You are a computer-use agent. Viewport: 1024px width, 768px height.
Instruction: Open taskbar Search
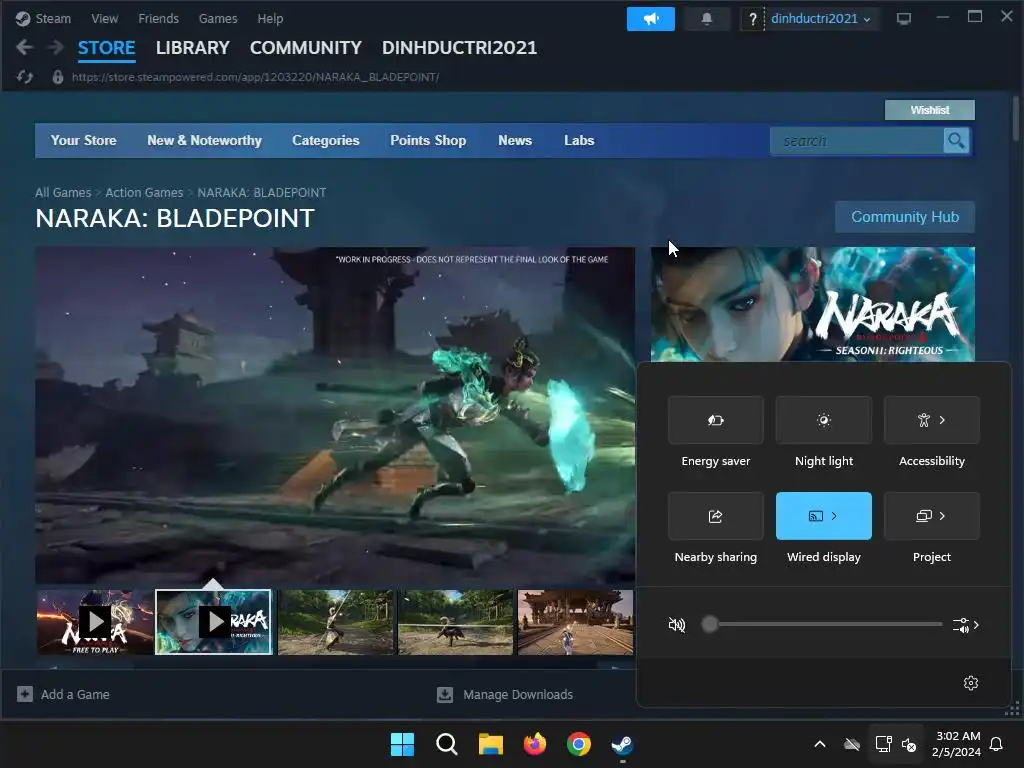pos(447,744)
